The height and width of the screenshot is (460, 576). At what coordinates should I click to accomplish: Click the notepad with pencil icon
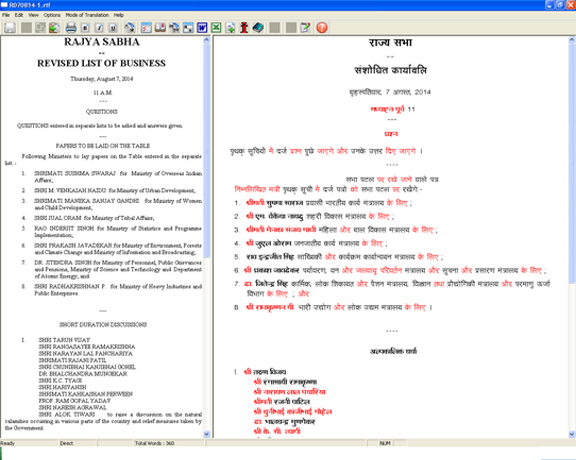click(305, 28)
